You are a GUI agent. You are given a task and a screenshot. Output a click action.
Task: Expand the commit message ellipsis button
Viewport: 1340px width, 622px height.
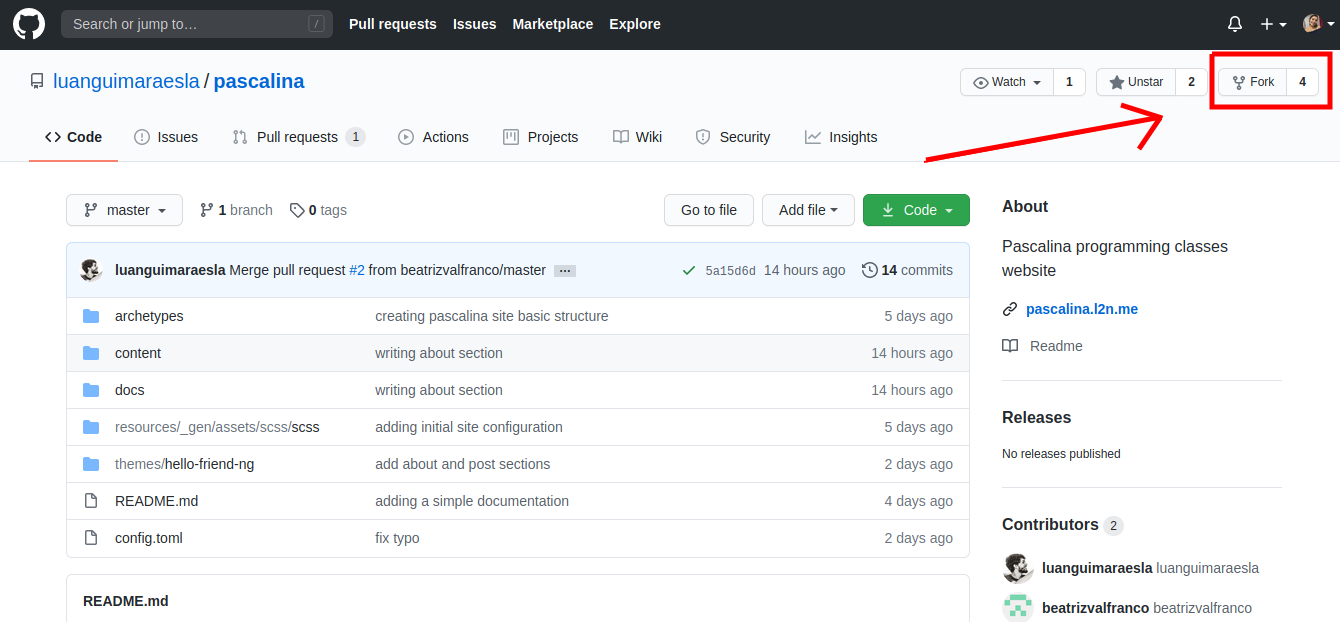[x=564, y=271]
